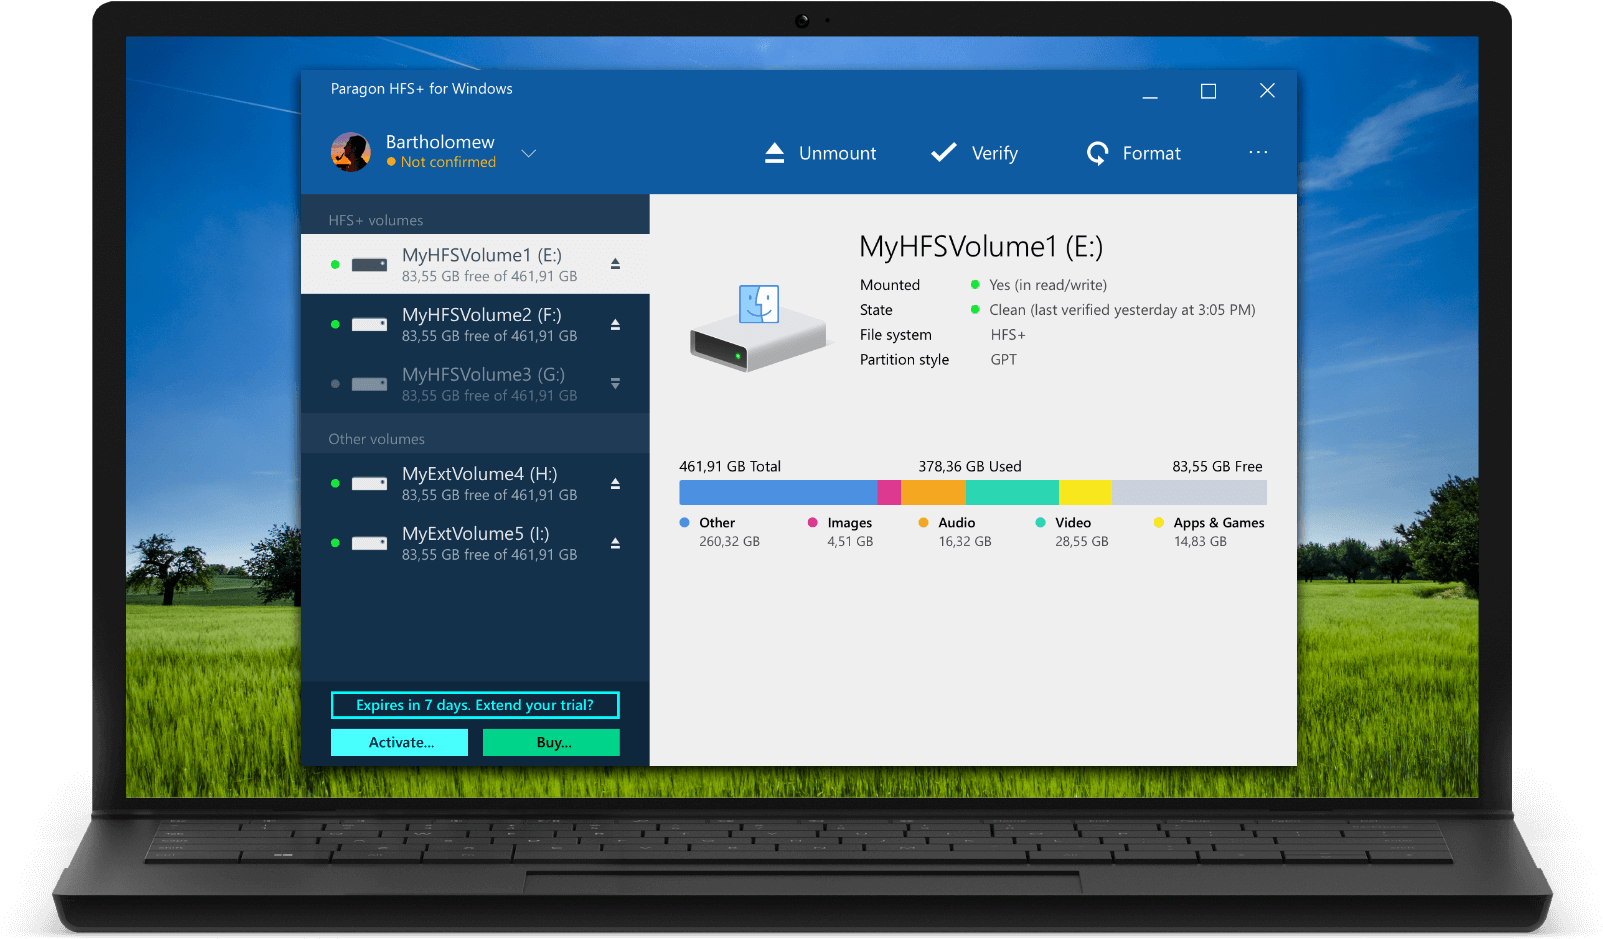The image size is (1603, 939).
Task: Click Bartholomew's profile avatar picture
Action: pyautogui.click(x=351, y=152)
